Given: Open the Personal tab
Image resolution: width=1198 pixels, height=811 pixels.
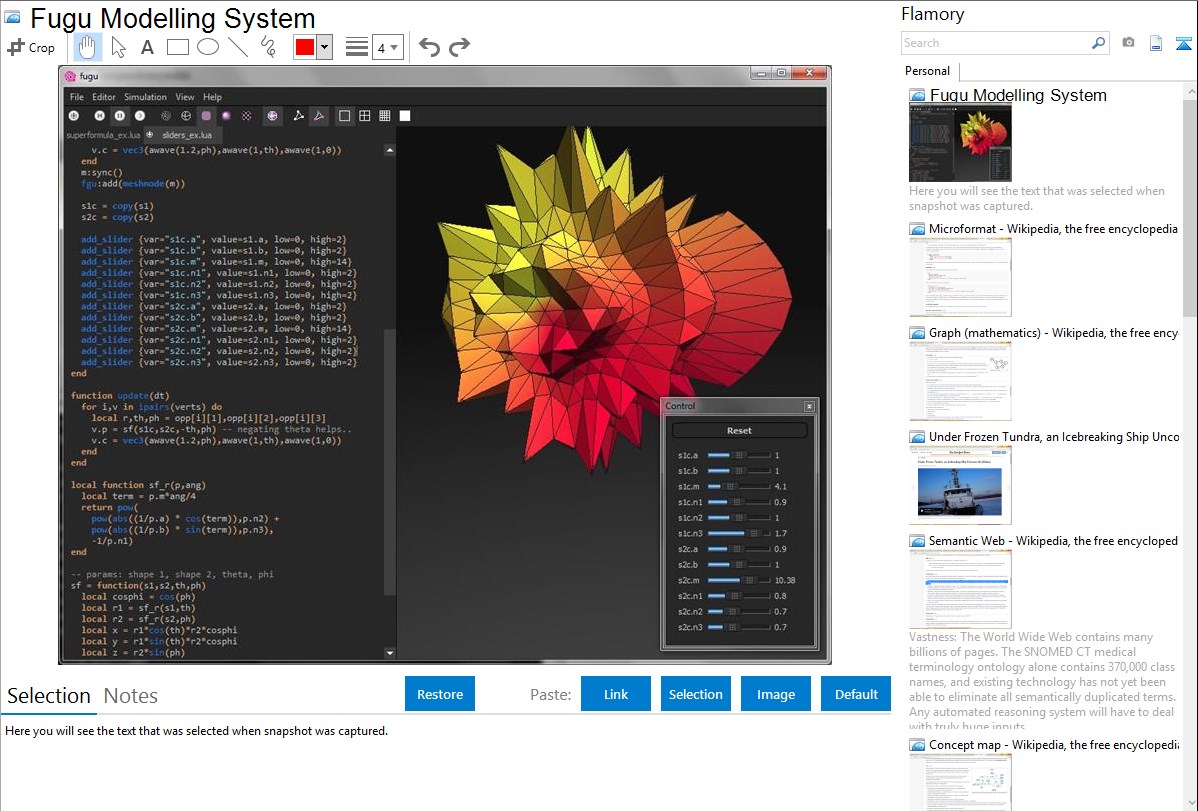Looking at the screenshot, I should 927,71.
